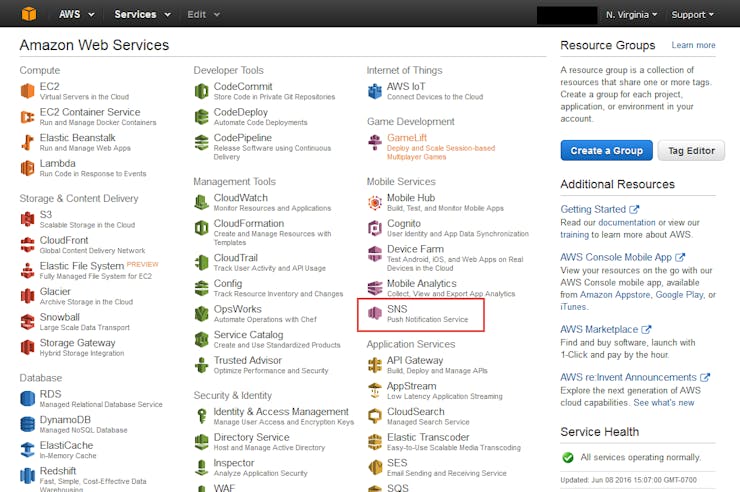Screen dimensions: 740x492
Task: Click the CodeCommit icon
Action: 202,91
